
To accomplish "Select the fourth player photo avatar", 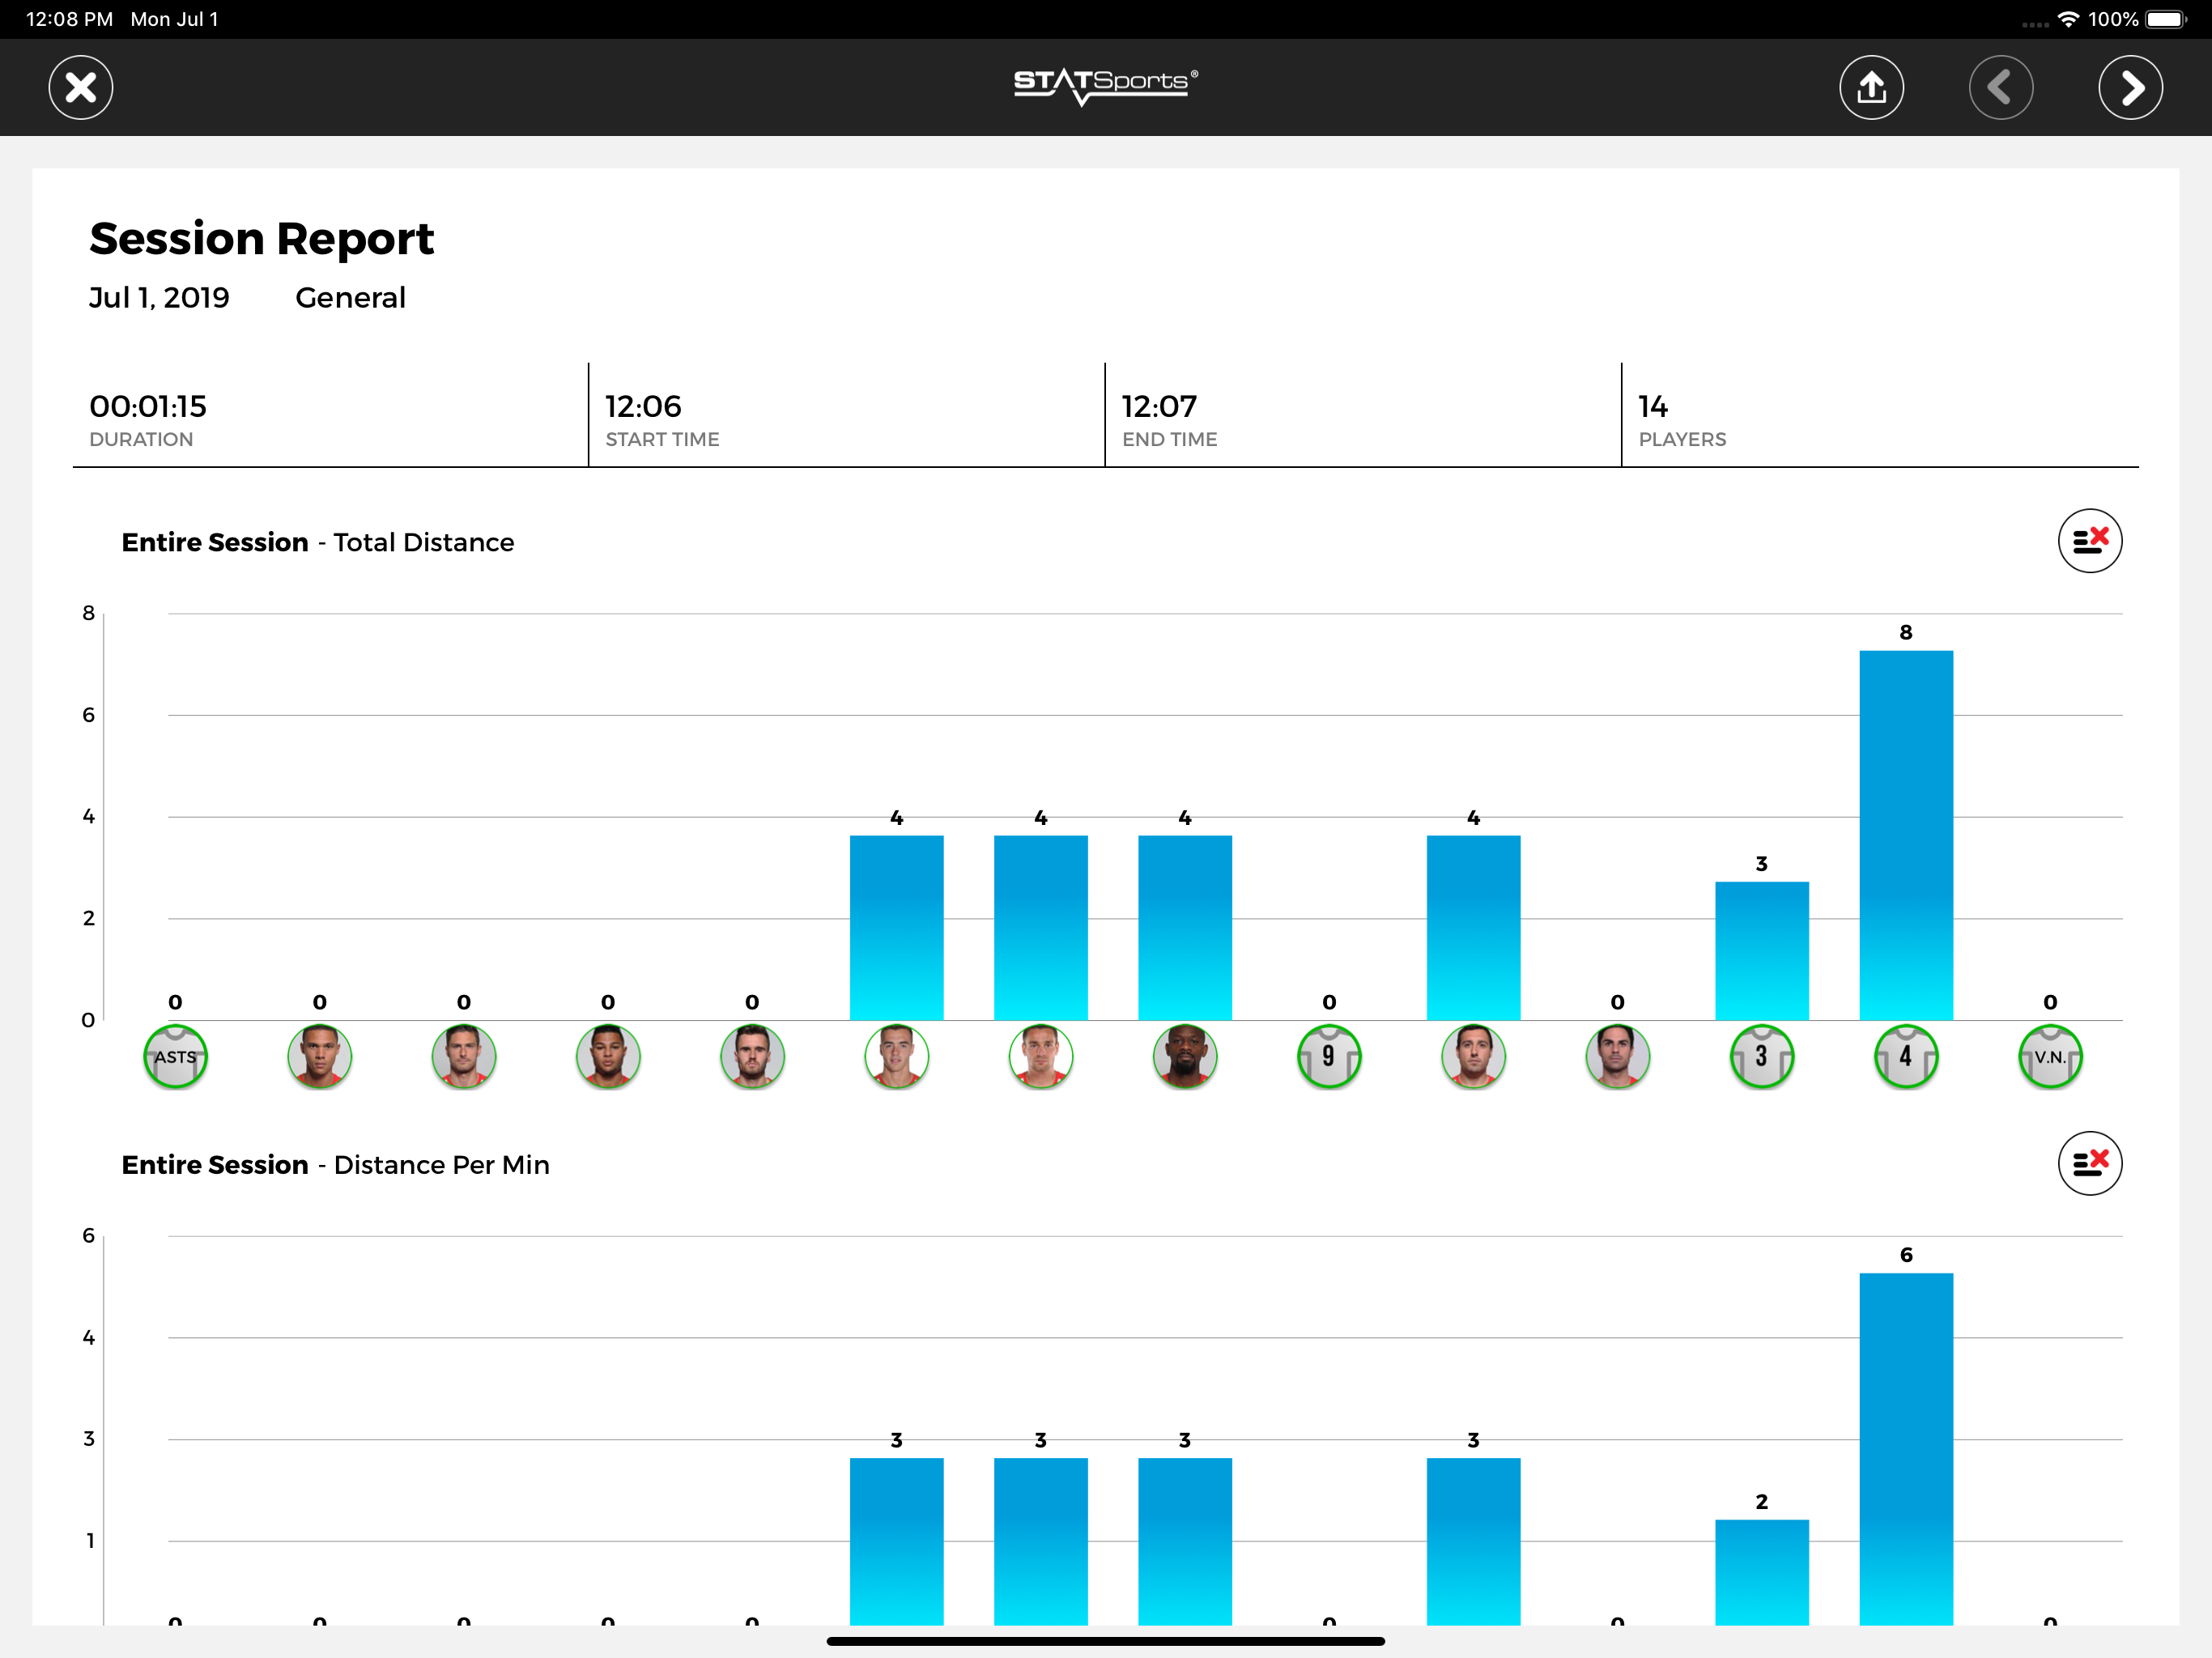I will (608, 1057).
